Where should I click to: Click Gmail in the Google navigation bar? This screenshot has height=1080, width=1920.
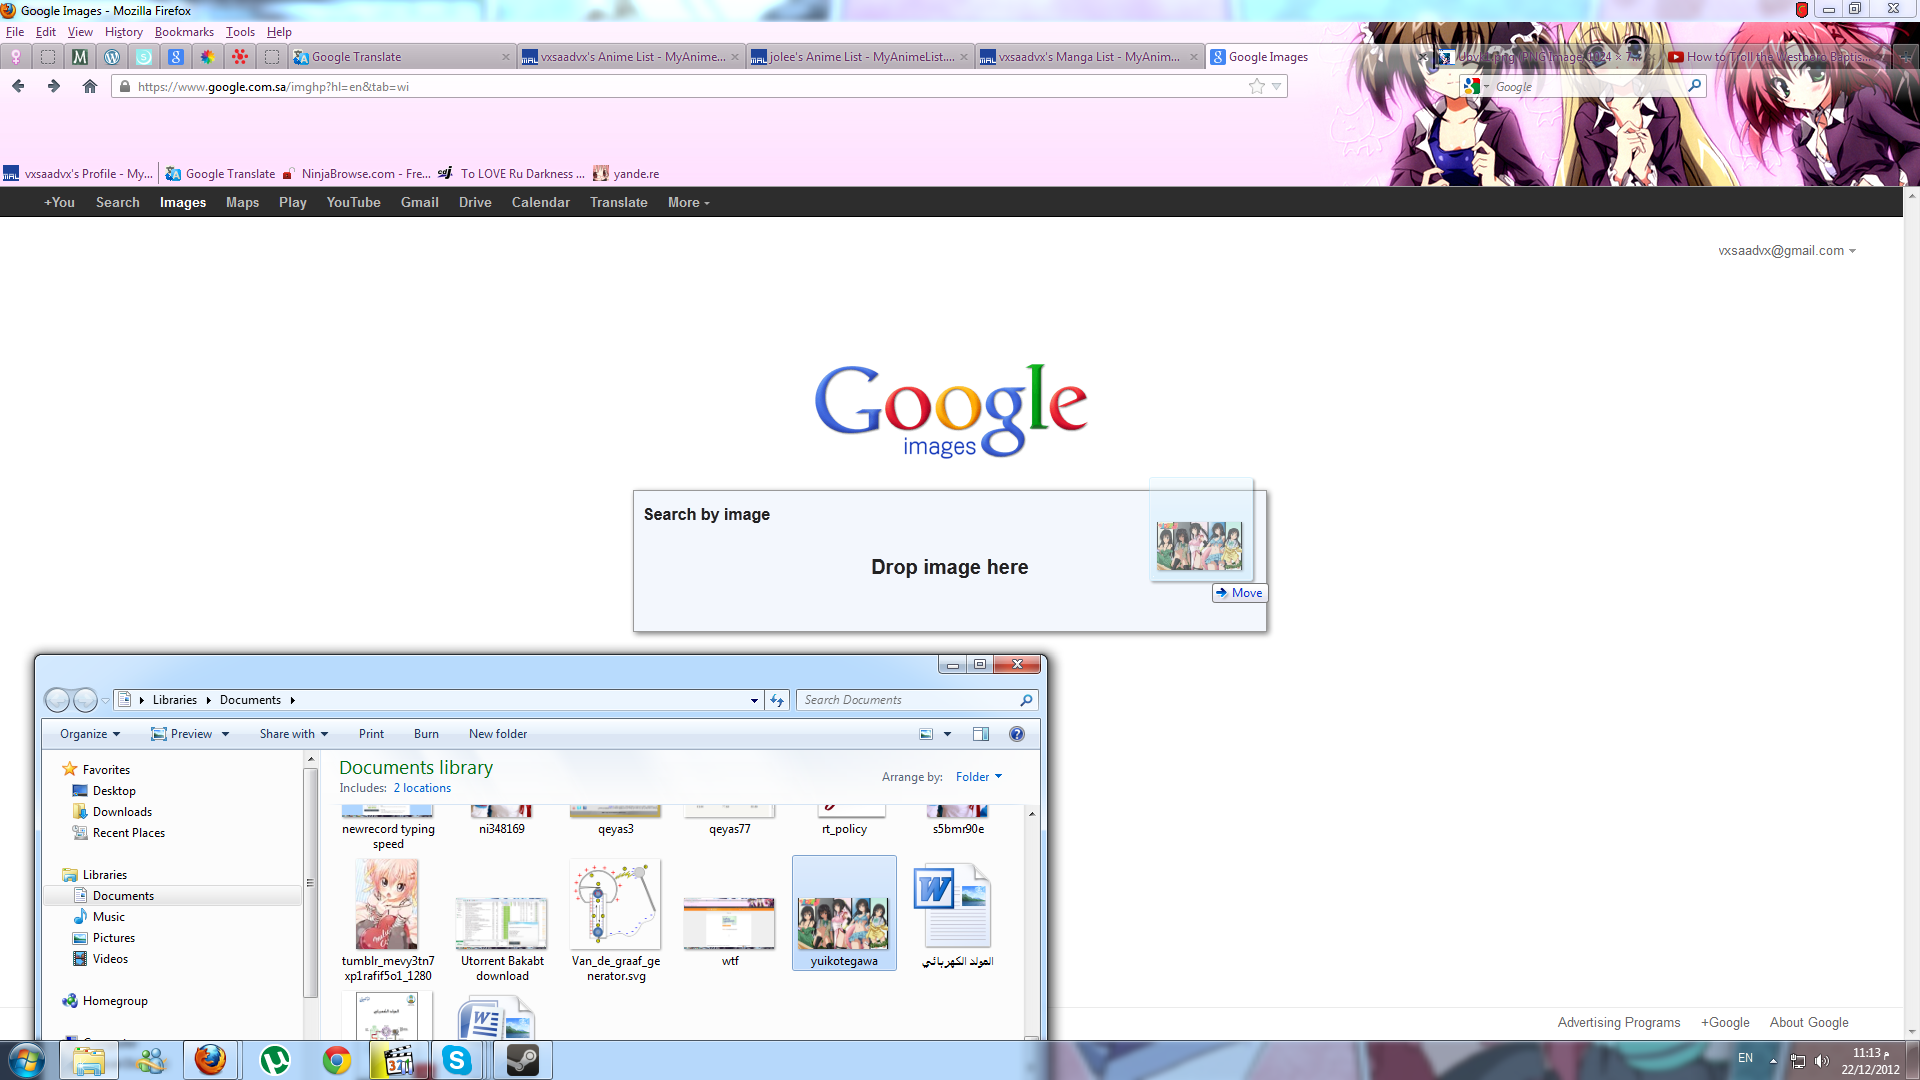point(420,202)
